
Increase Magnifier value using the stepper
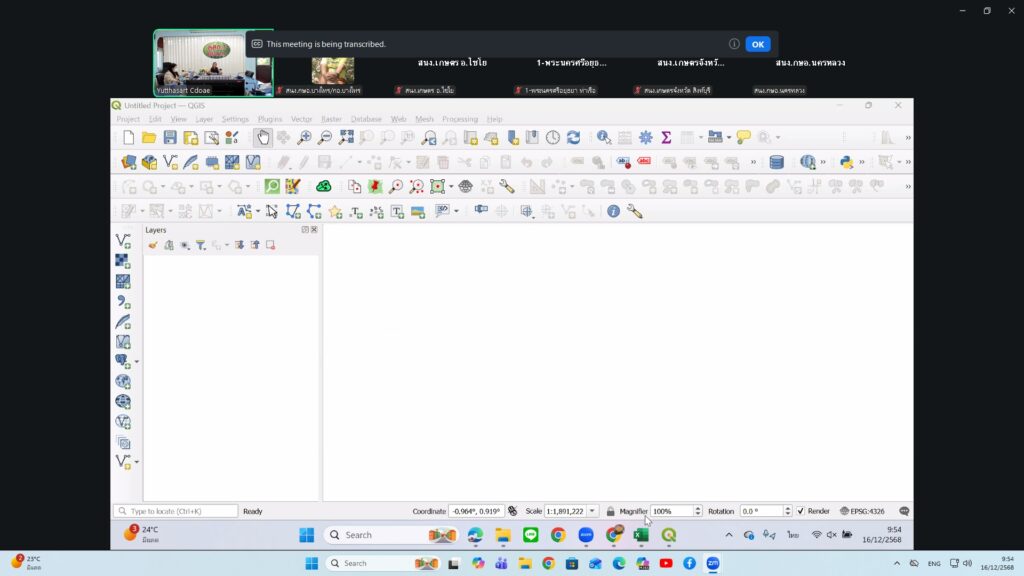[698, 508]
